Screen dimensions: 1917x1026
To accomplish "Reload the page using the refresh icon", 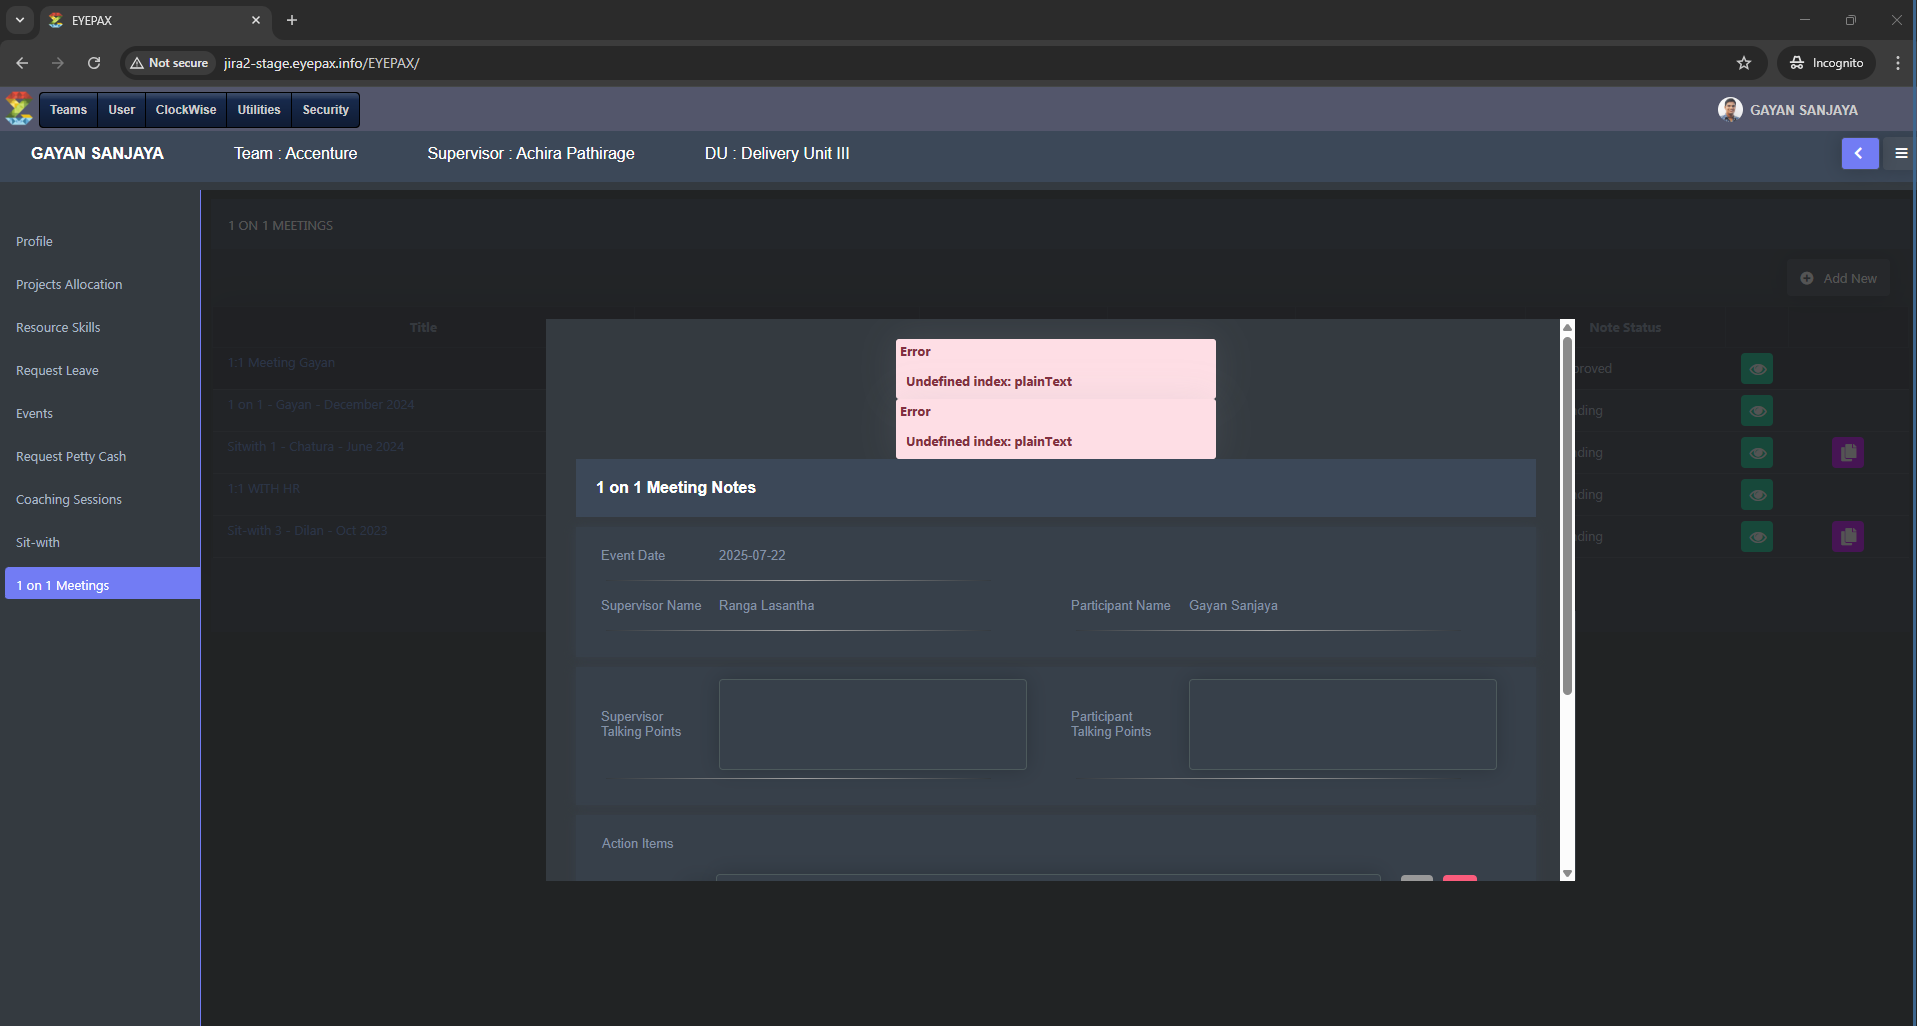I will click(94, 63).
